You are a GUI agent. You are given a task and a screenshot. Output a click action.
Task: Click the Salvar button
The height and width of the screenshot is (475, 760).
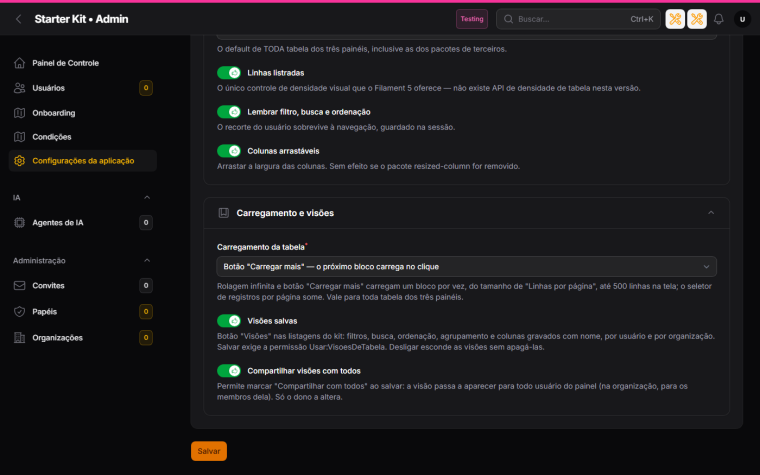tap(209, 451)
